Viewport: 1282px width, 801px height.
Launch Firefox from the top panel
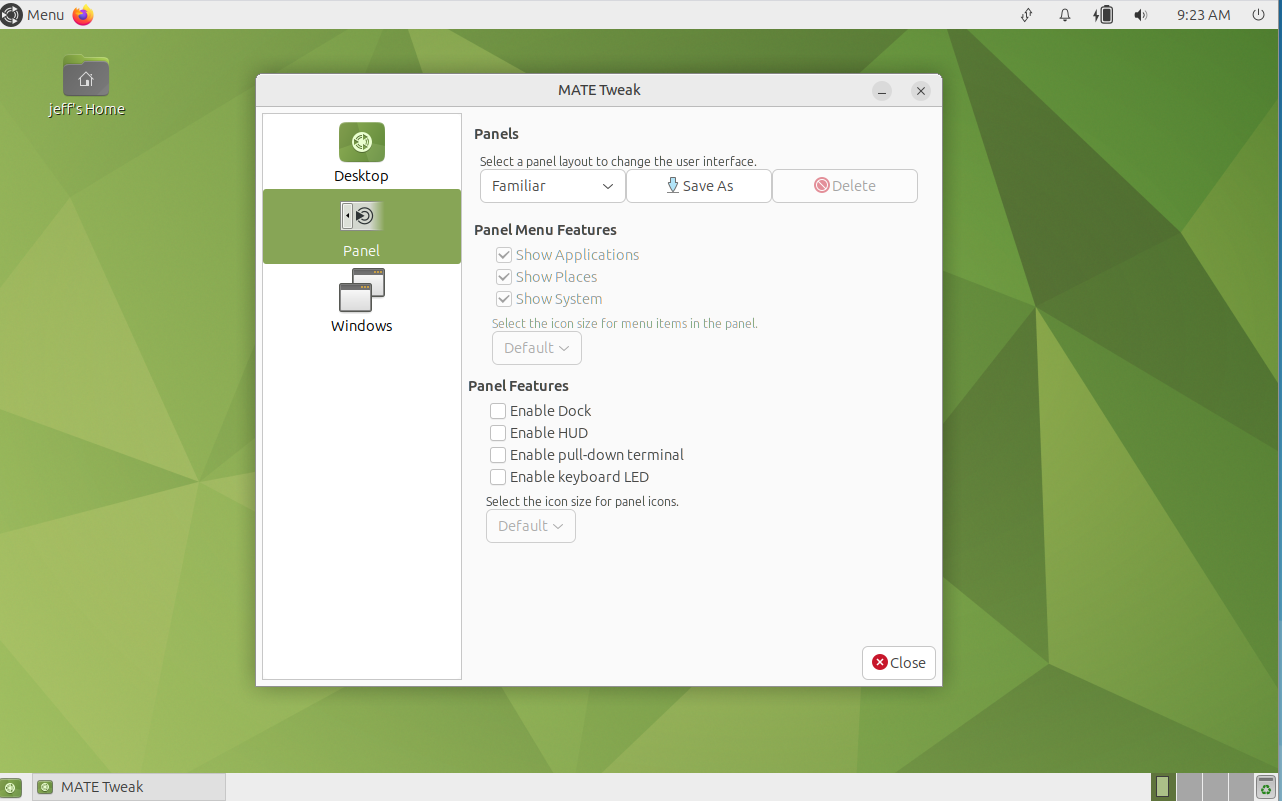click(x=83, y=15)
